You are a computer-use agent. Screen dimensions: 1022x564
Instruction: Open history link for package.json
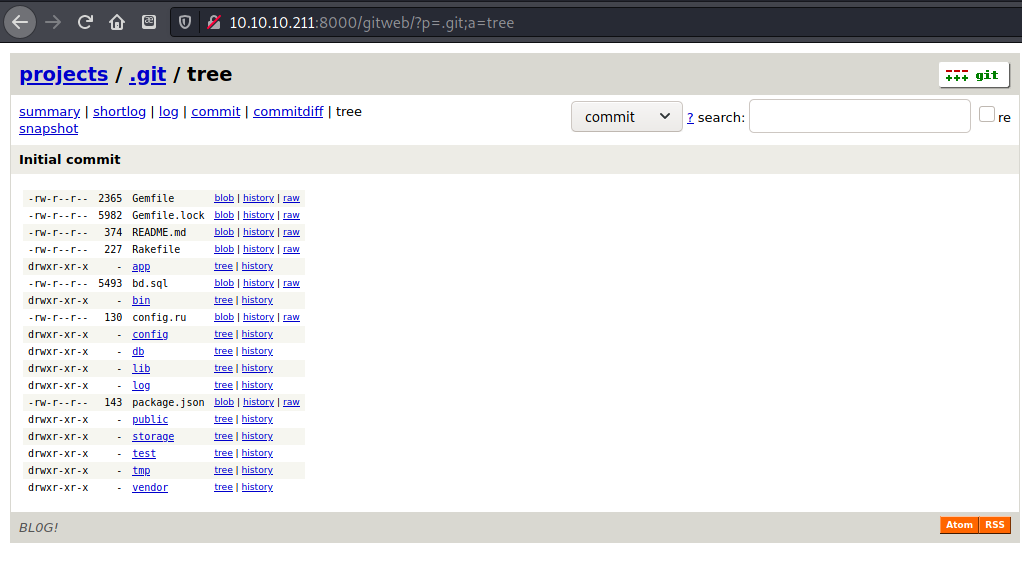258,402
